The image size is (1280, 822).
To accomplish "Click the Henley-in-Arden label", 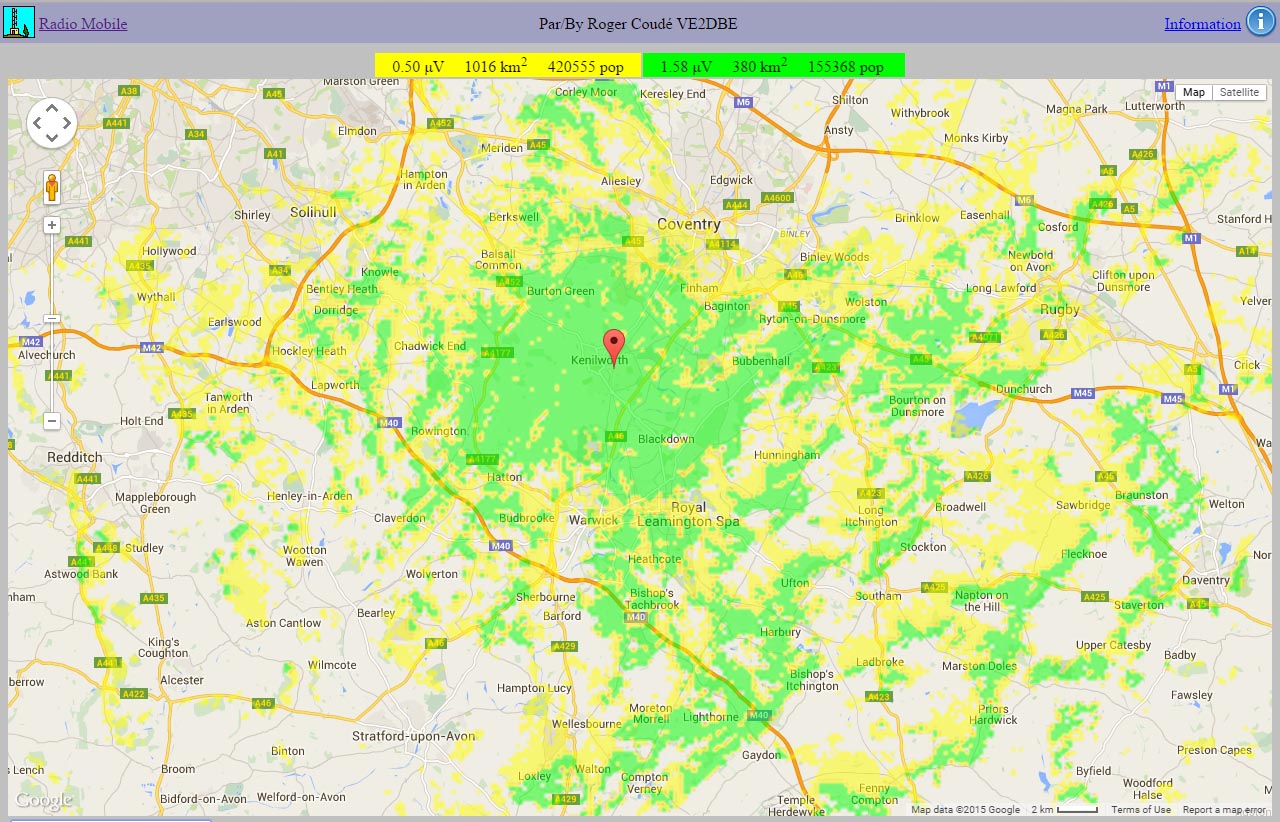I will (310, 497).
